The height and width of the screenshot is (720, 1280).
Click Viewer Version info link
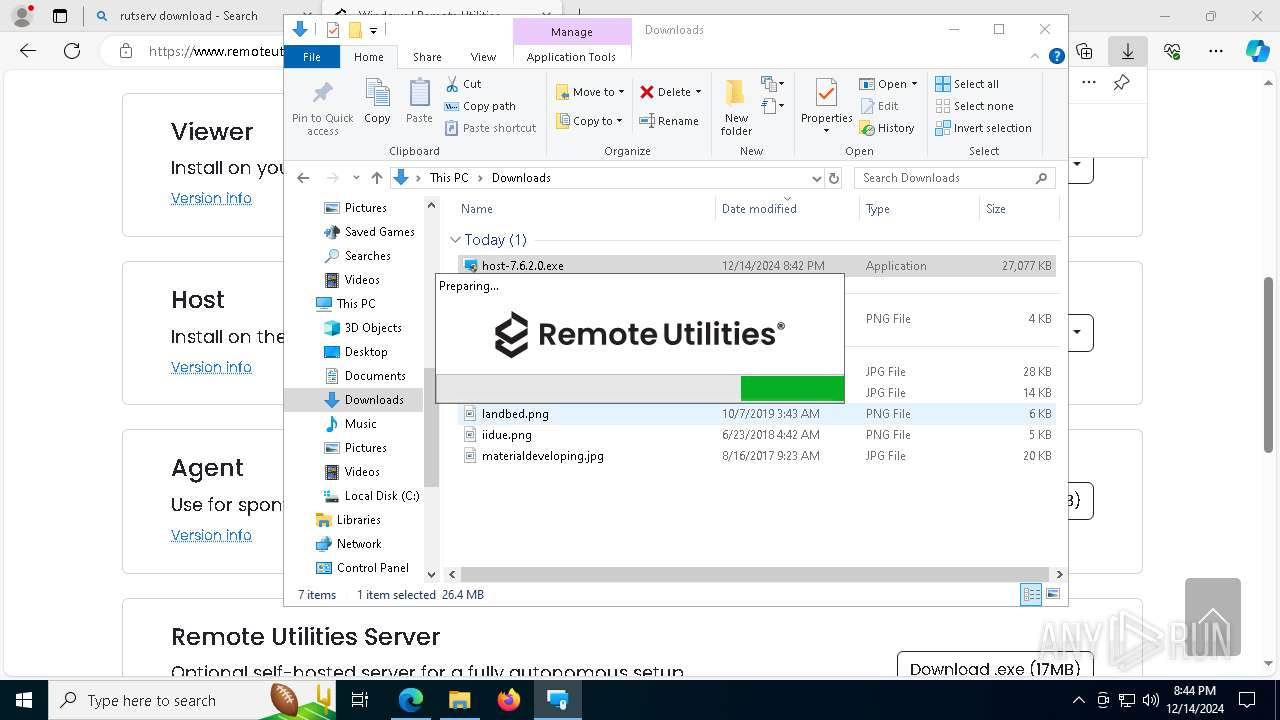(x=211, y=198)
